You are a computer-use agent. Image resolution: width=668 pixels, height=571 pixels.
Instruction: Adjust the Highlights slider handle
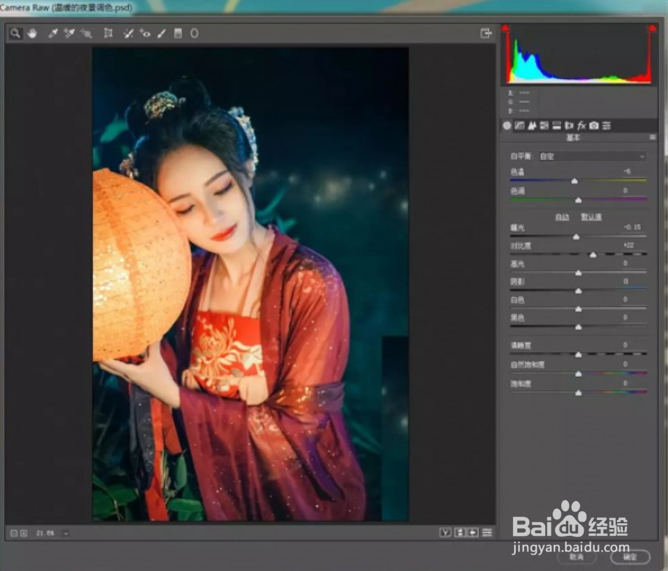pos(578,273)
